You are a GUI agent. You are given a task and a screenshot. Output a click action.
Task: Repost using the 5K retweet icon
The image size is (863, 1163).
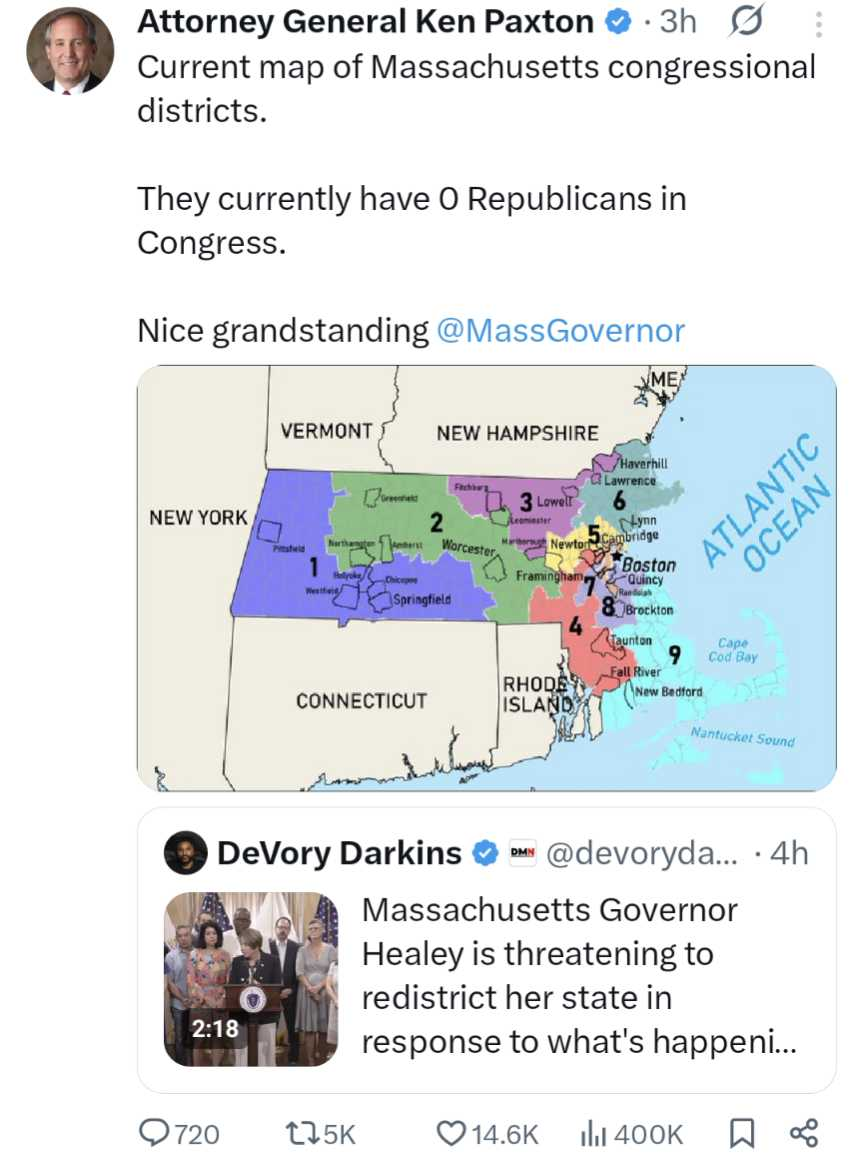click(x=320, y=1134)
